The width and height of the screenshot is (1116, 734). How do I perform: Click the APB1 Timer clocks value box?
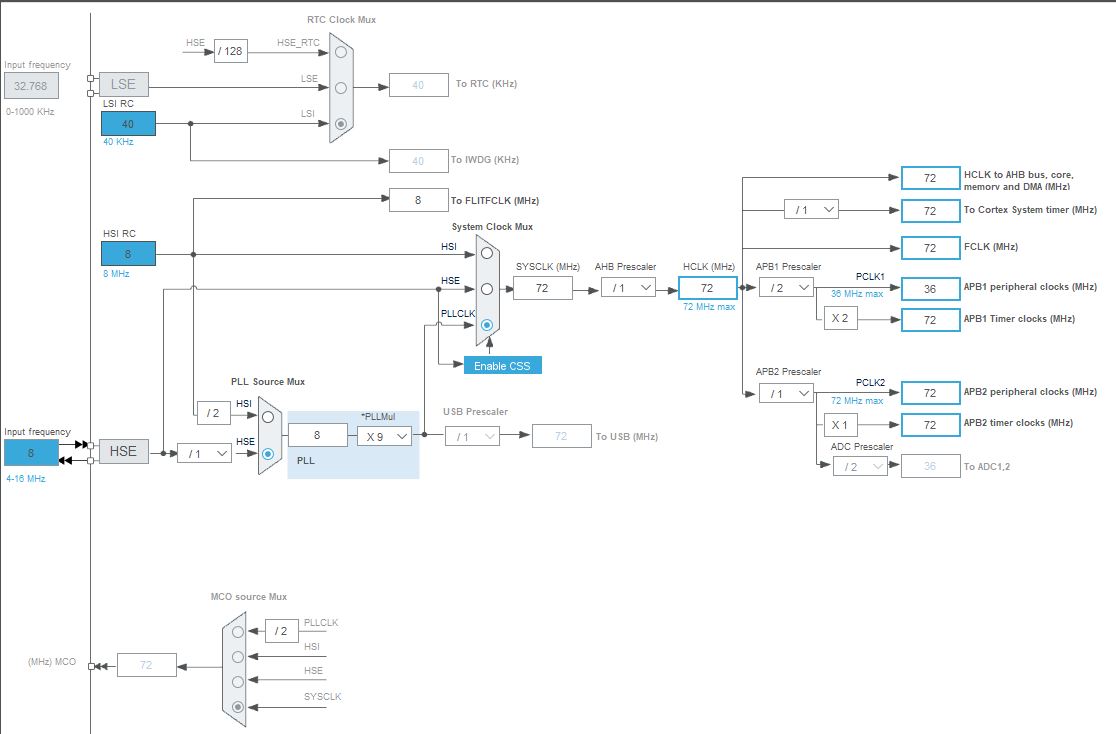click(931, 320)
